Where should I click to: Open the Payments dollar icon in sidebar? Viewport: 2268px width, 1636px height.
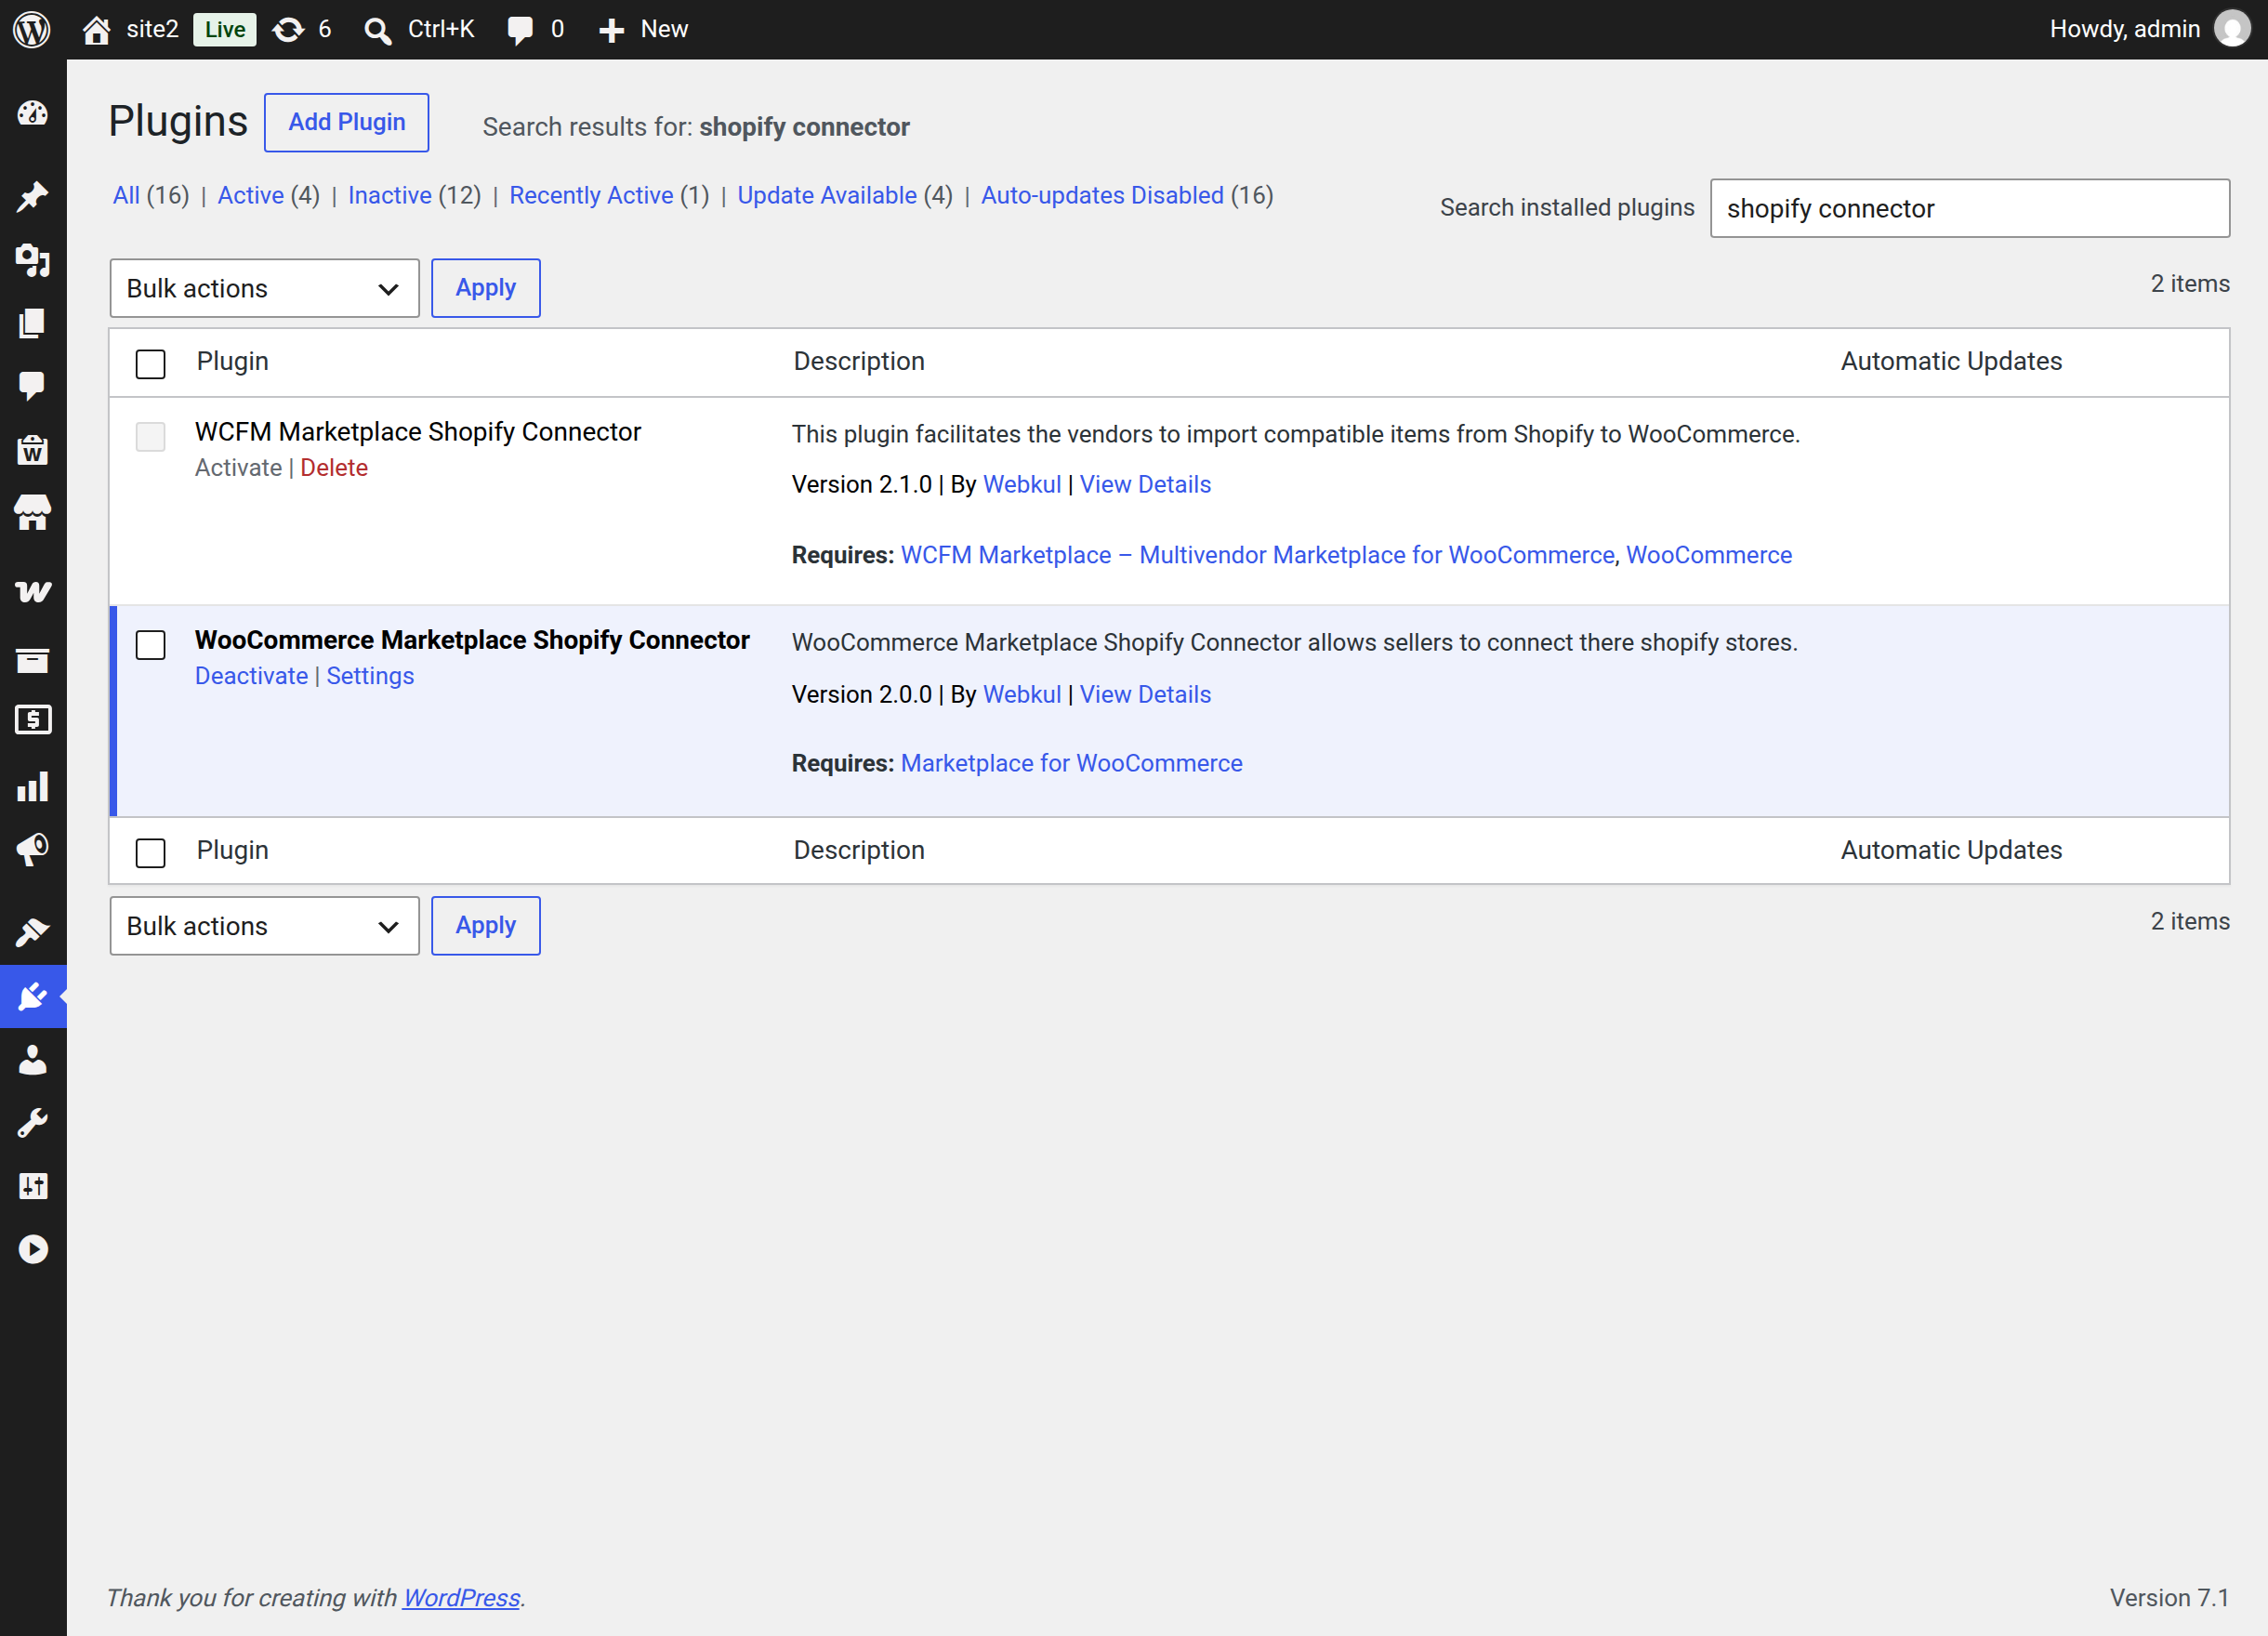[33, 720]
